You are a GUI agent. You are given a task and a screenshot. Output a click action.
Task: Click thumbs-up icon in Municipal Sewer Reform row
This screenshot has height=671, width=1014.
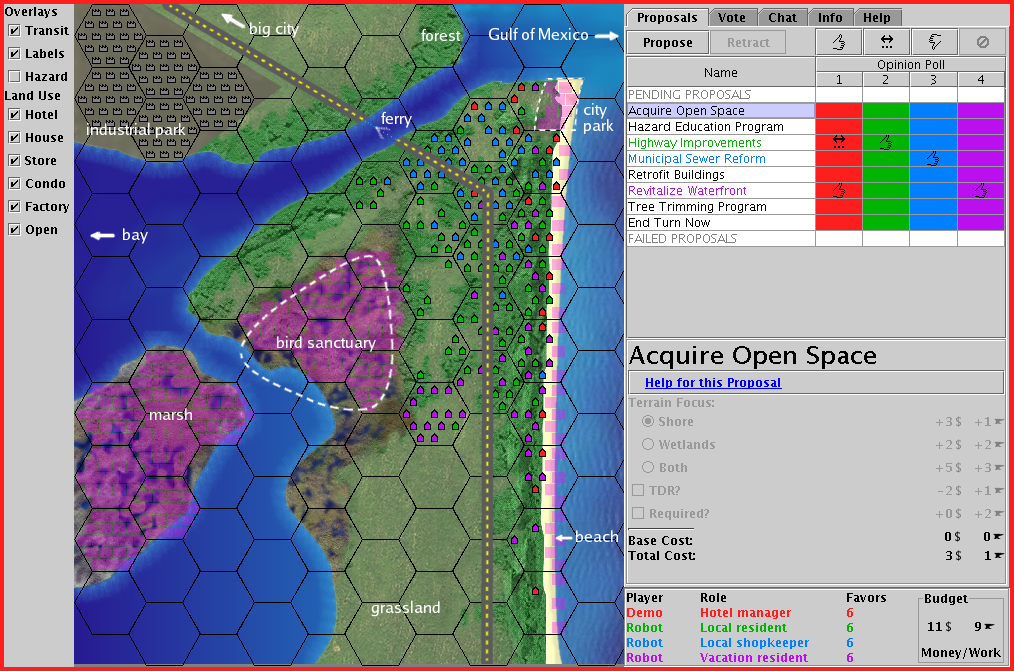coord(933,159)
